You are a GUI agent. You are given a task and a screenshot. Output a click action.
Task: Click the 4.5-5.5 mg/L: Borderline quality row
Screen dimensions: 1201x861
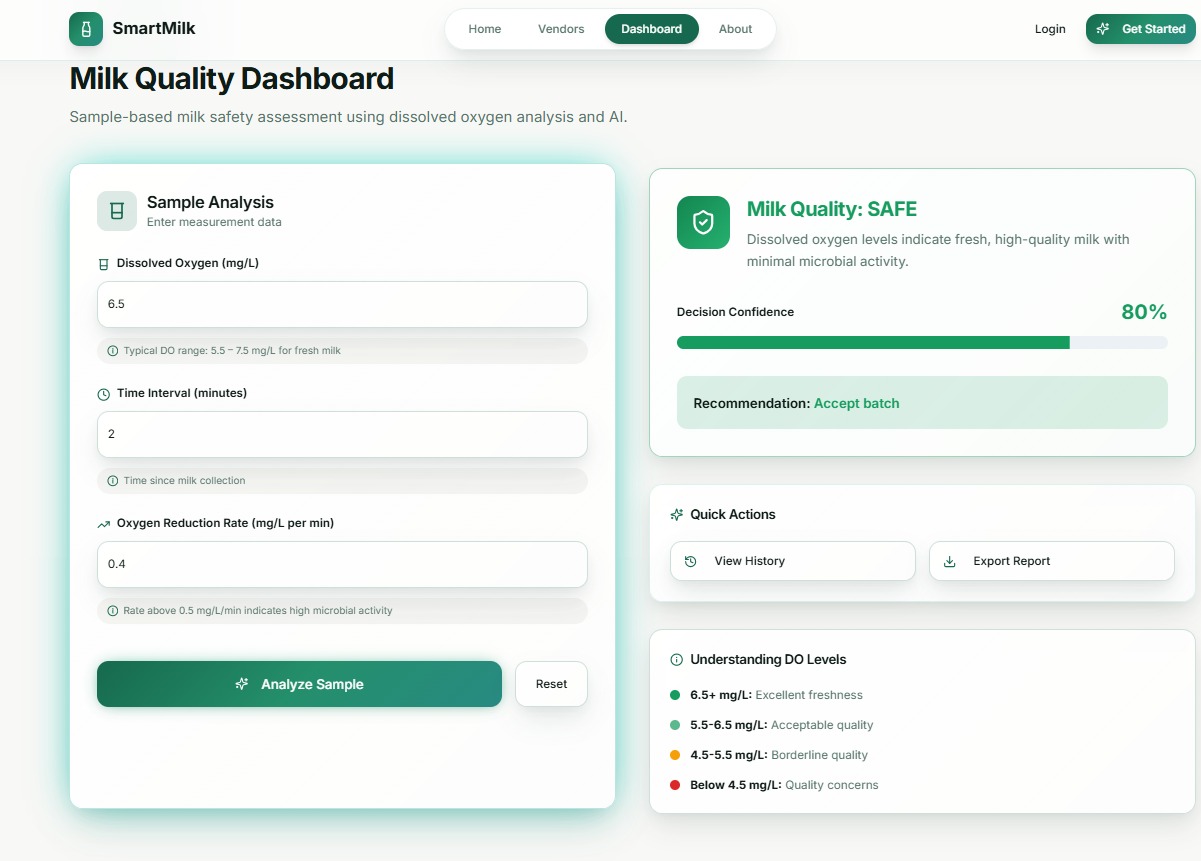(x=769, y=755)
